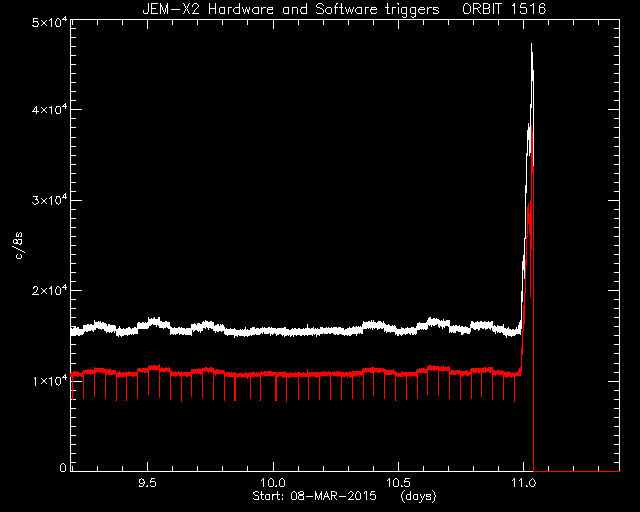Click the 3×10⁴ y-axis tick label

point(49,200)
